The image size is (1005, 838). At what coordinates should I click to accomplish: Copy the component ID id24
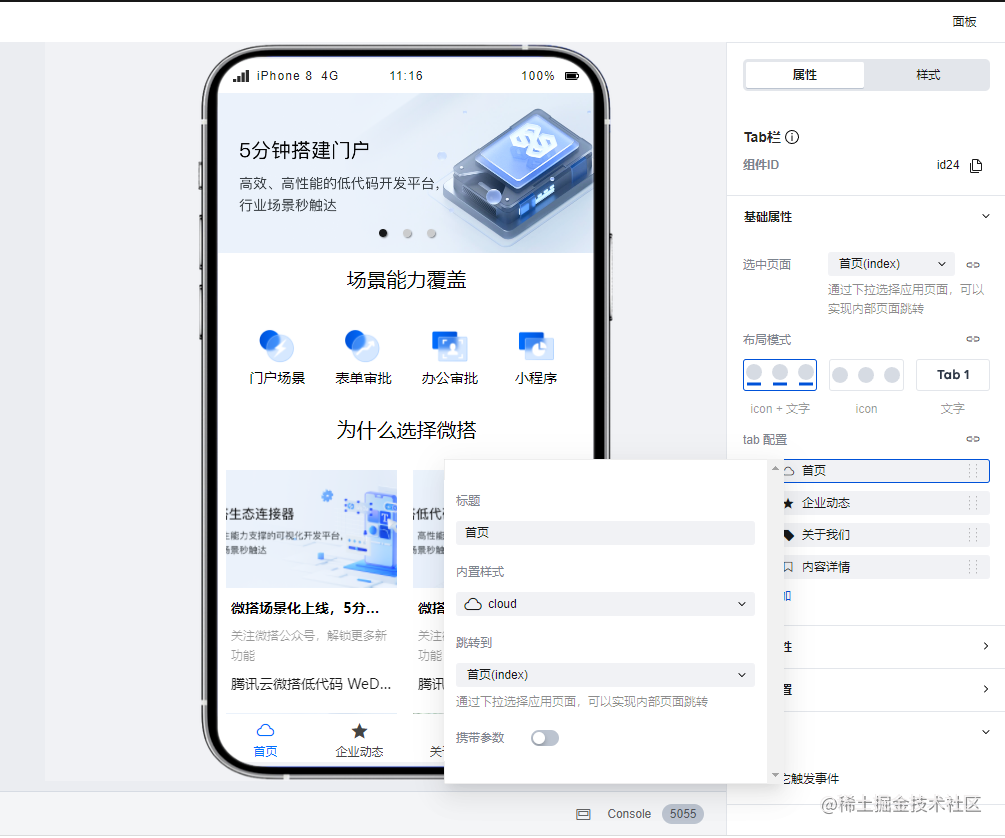(x=976, y=165)
